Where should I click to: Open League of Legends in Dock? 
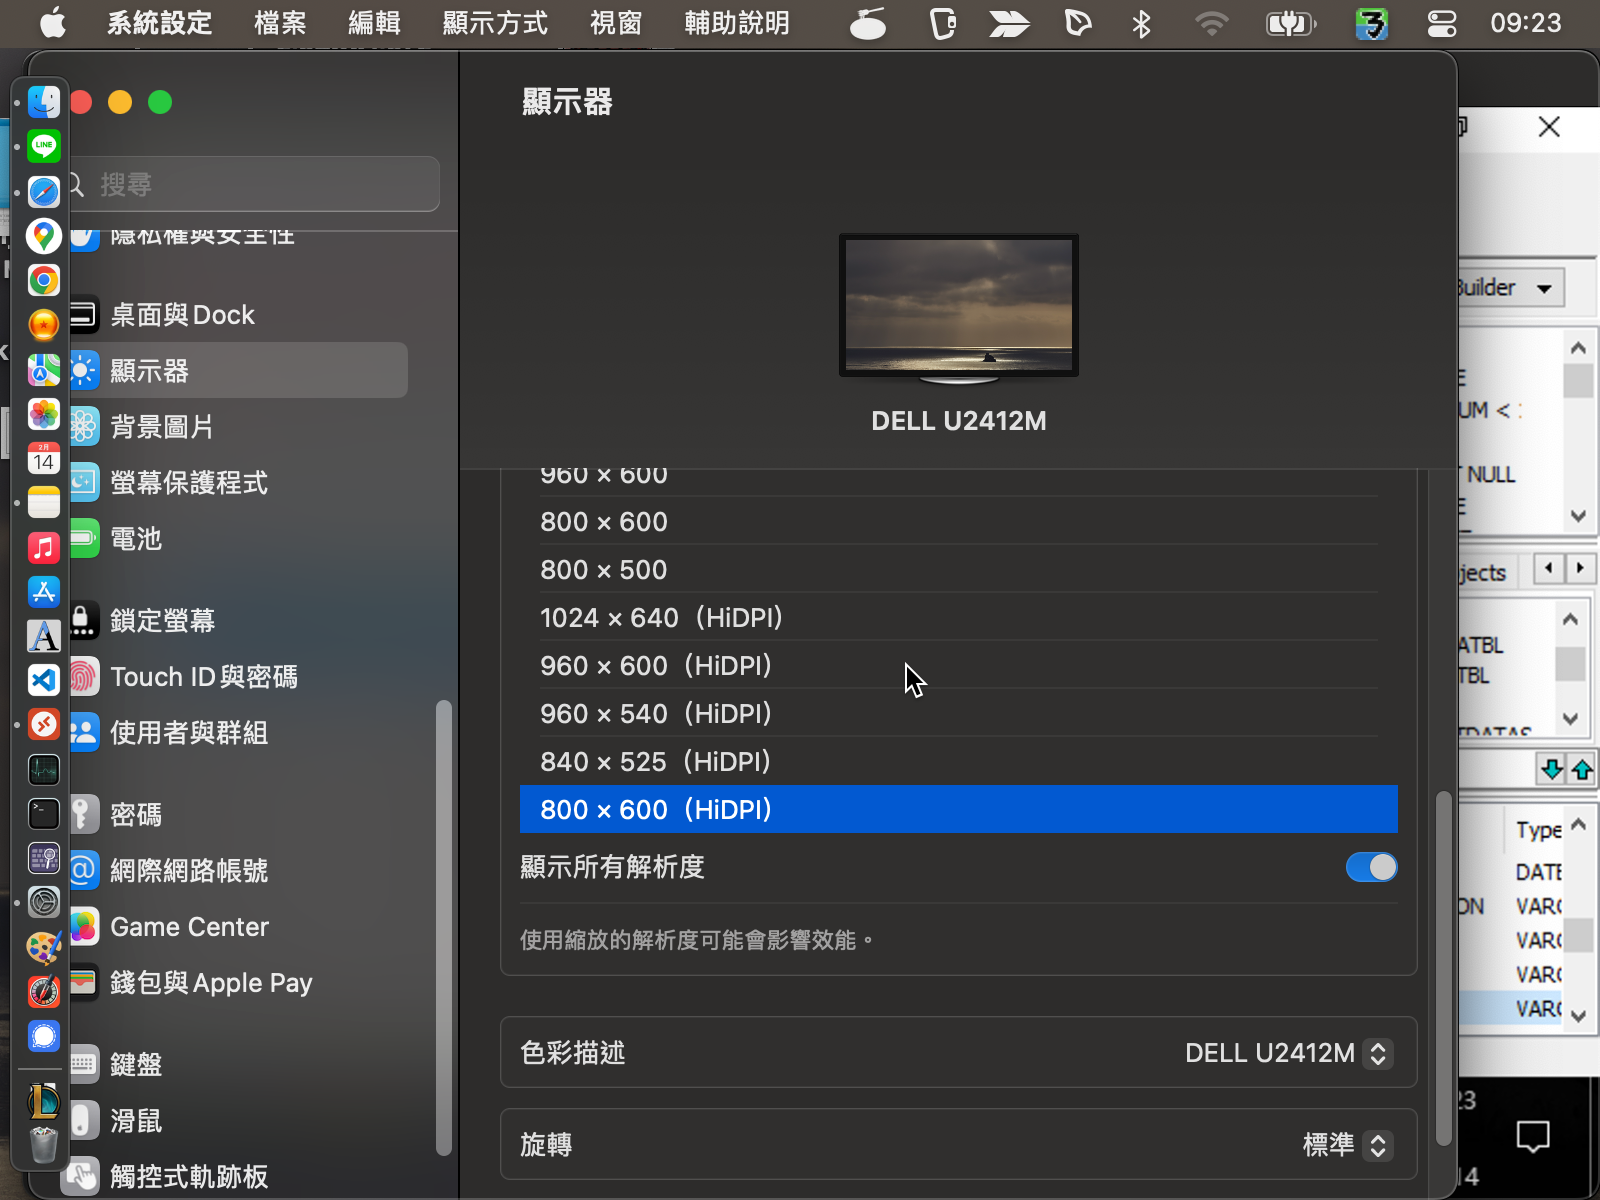[44, 1101]
